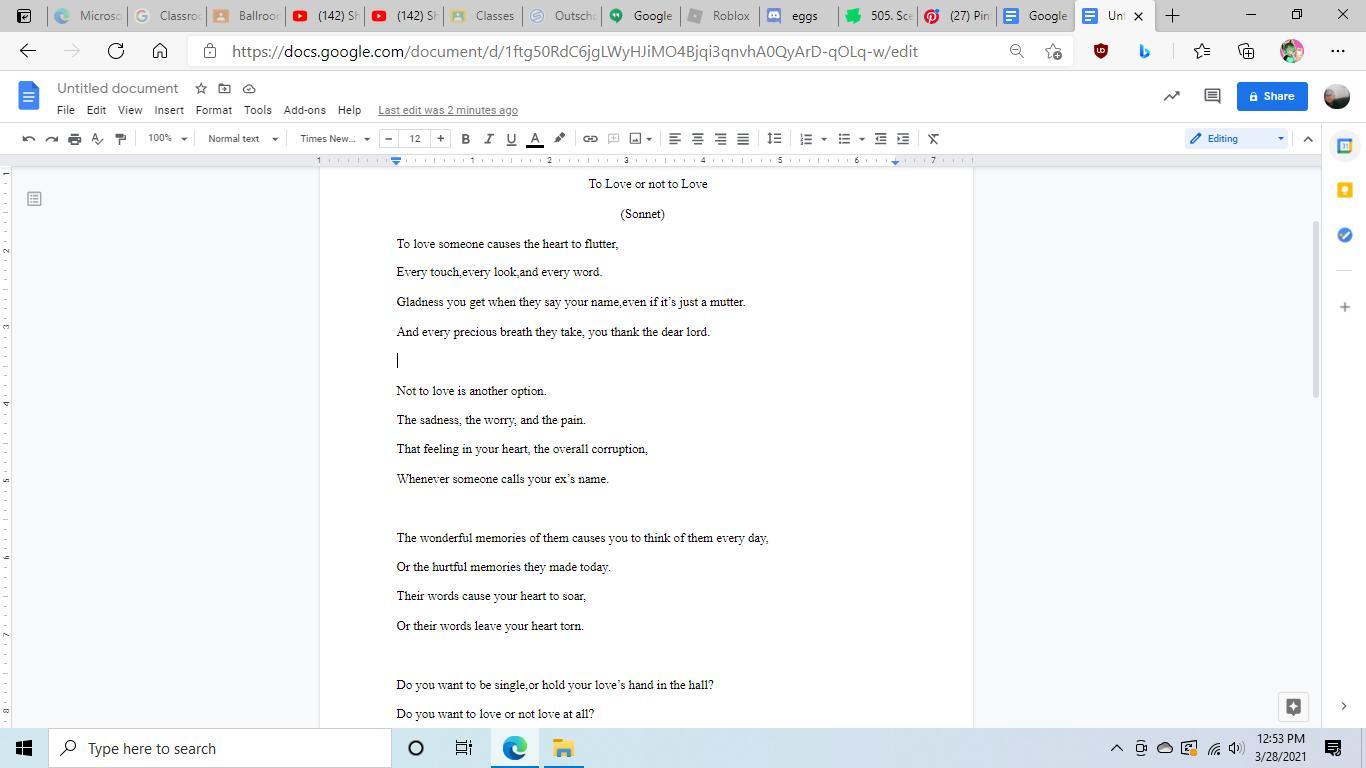1366x768 pixels.
Task: Print the document via printer icon
Action: (x=75, y=139)
